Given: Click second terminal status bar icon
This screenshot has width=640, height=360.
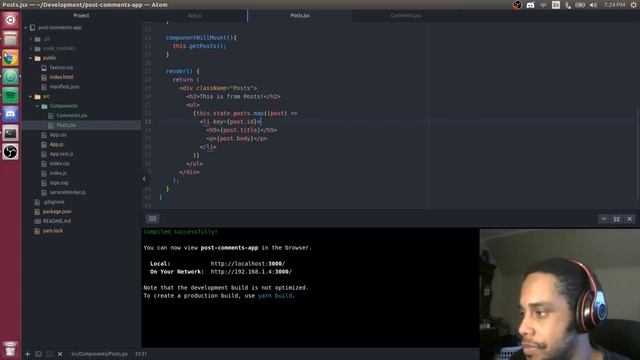Looking at the screenshot, I should pos(49,354).
